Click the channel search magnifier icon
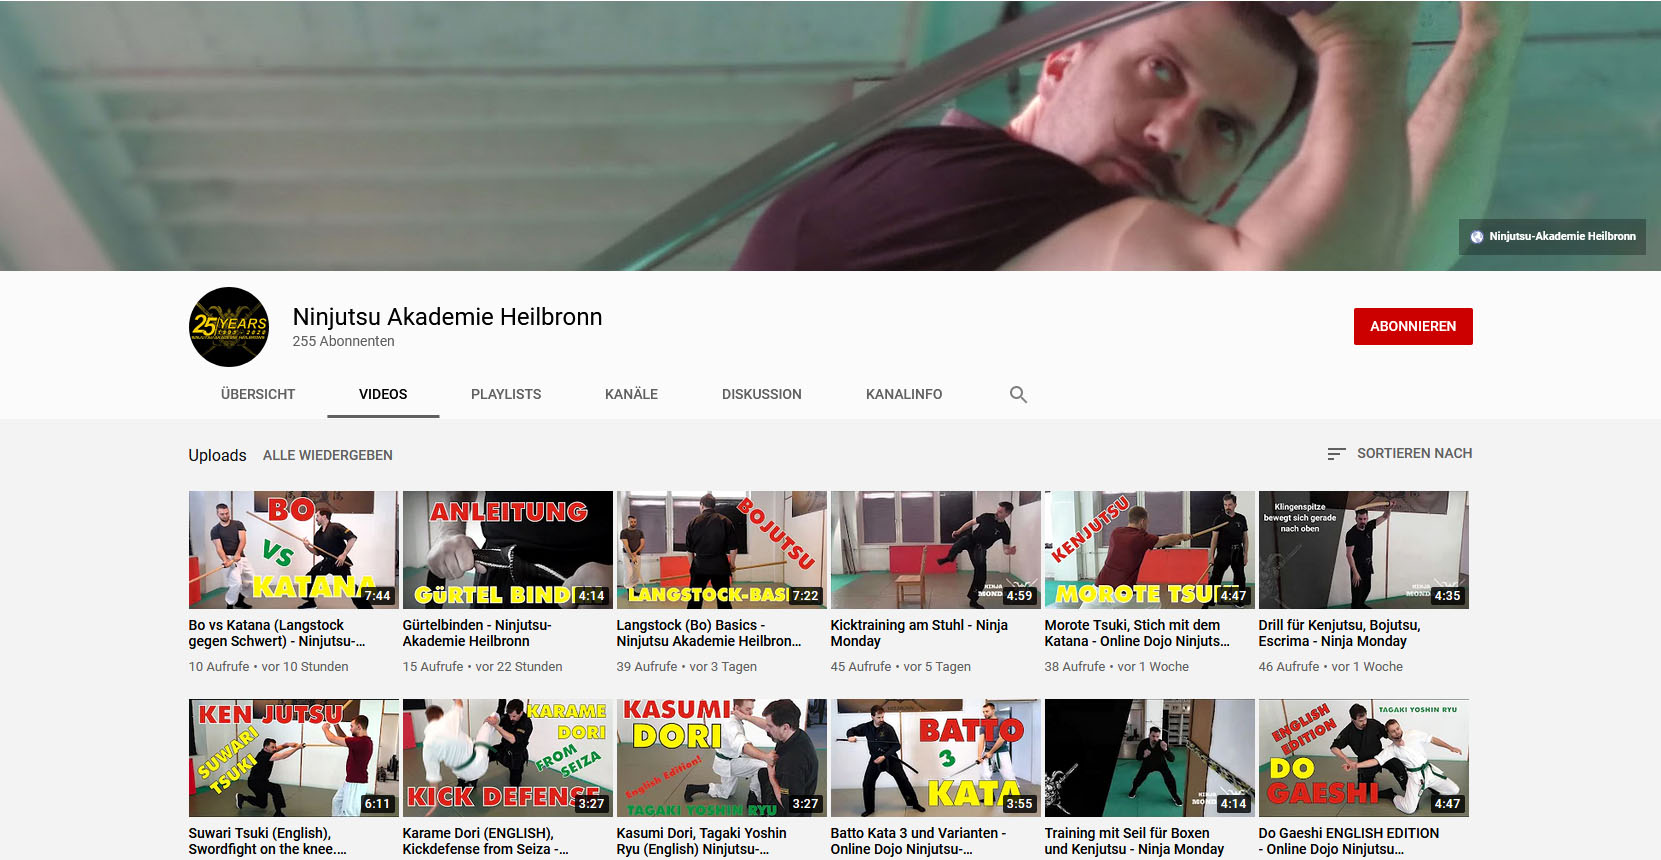This screenshot has width=1661, height=860. pos(1018,394)
